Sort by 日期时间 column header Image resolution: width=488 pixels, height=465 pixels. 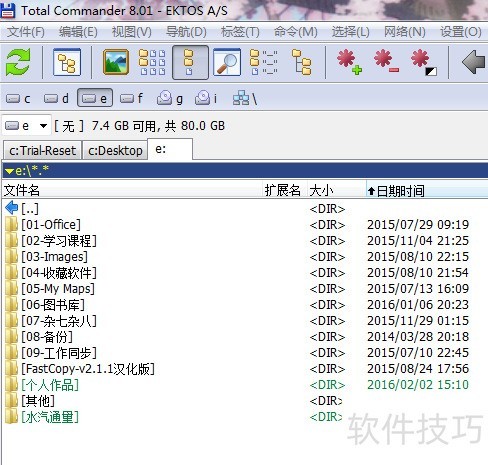point(427,191)
